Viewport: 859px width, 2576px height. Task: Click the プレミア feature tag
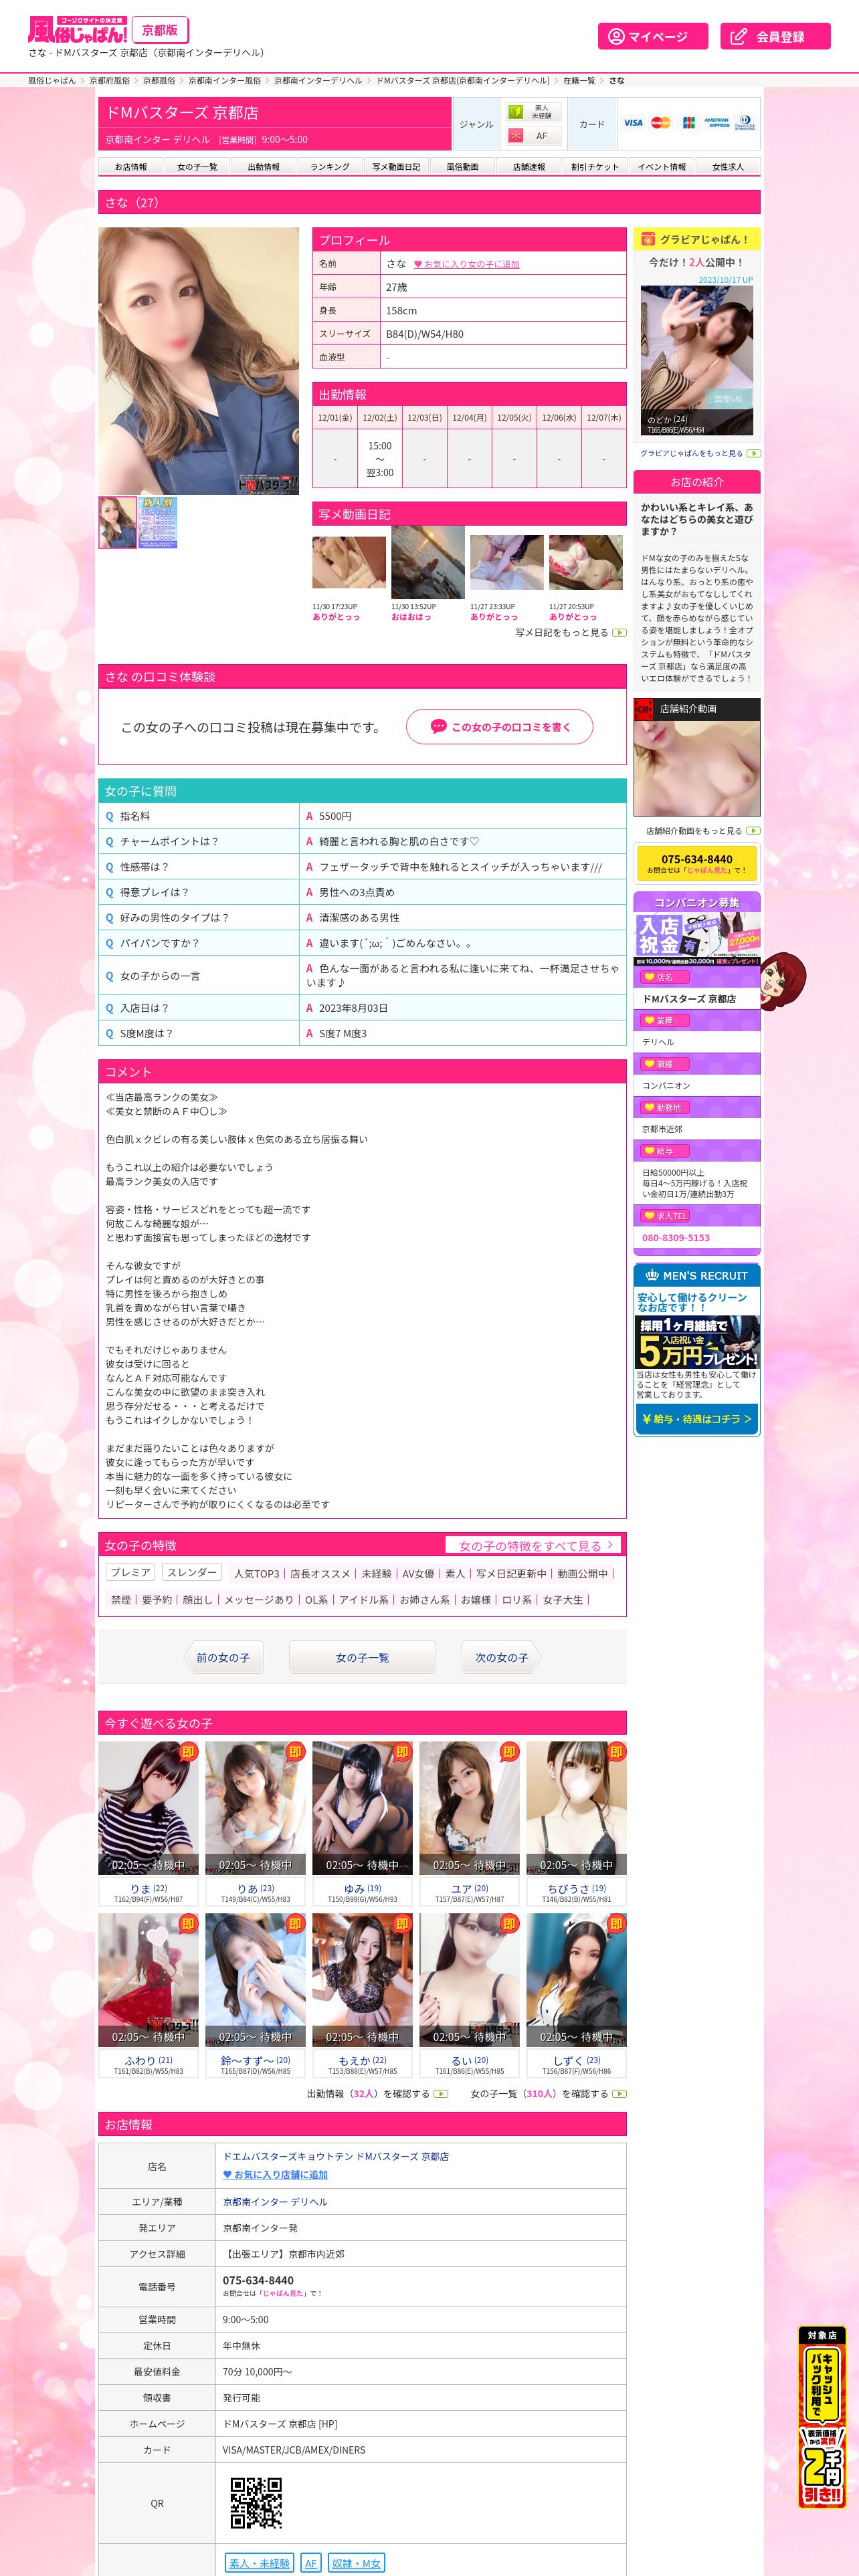point(130,1572)
